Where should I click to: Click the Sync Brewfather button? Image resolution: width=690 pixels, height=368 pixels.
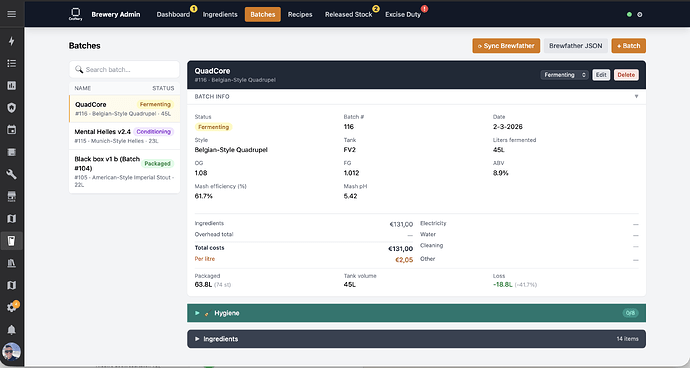pyautogui.click(x=506, y=46)
